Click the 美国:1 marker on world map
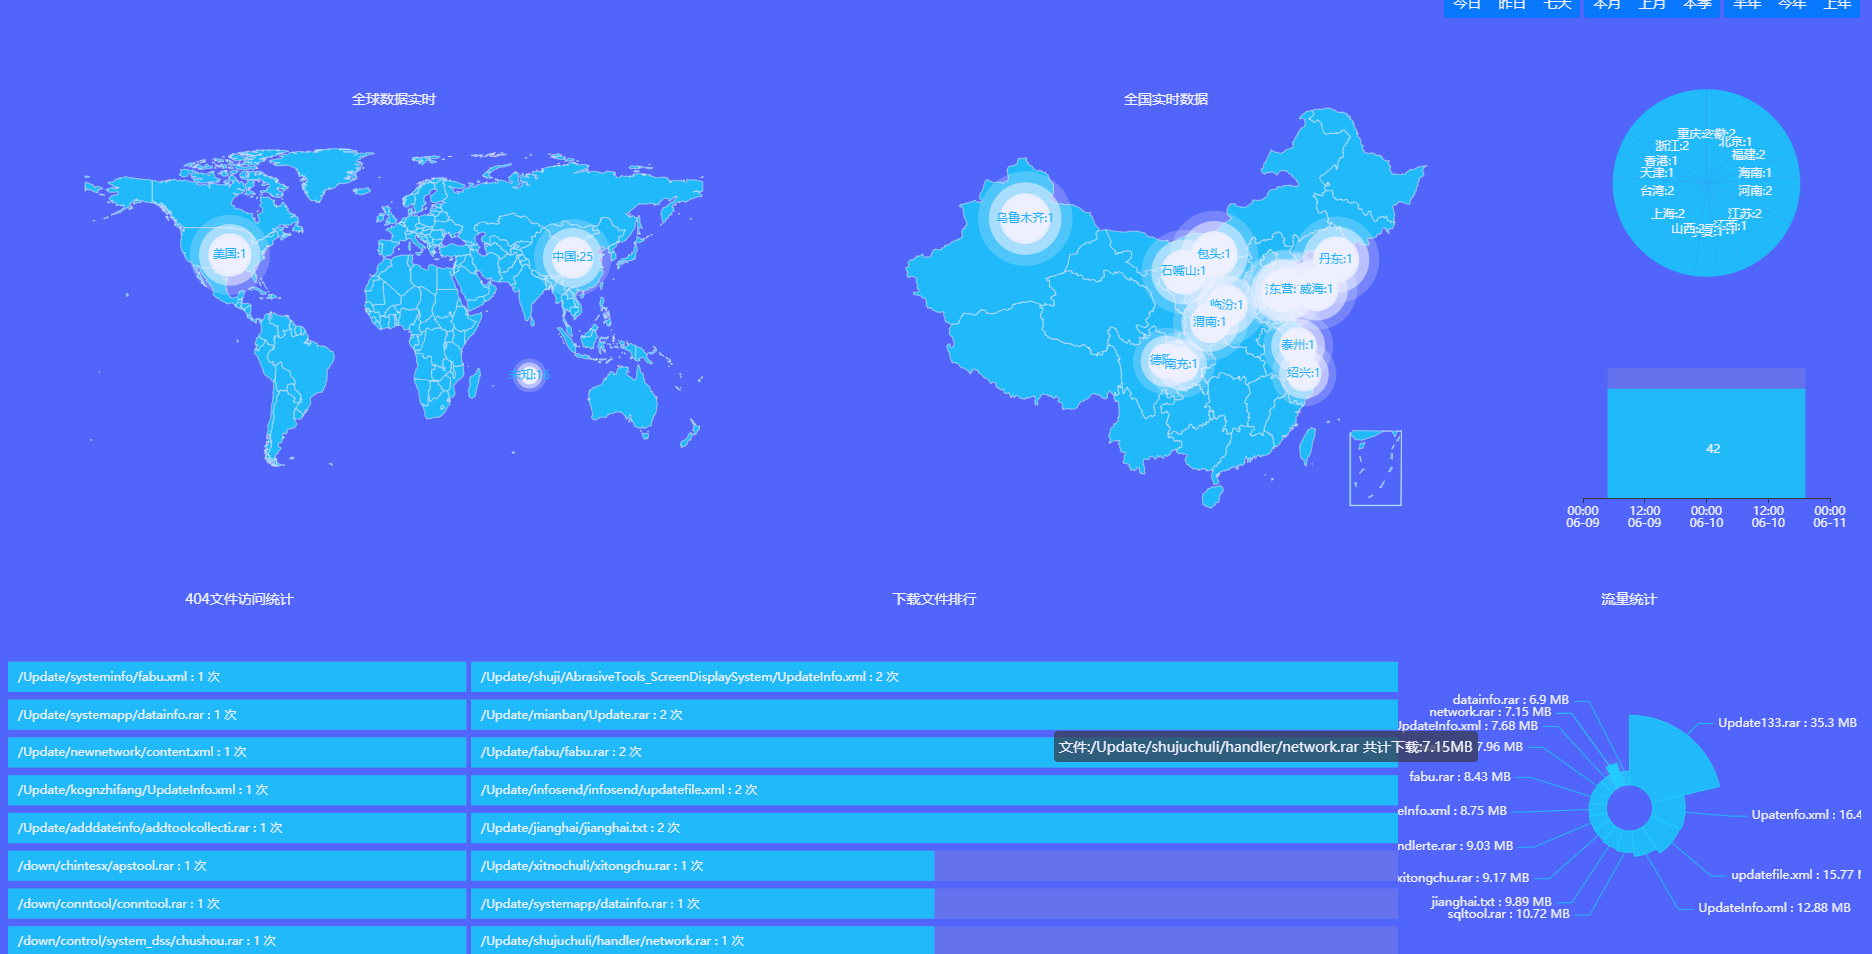Screen dimensions: 1872x954 point(229,254)
